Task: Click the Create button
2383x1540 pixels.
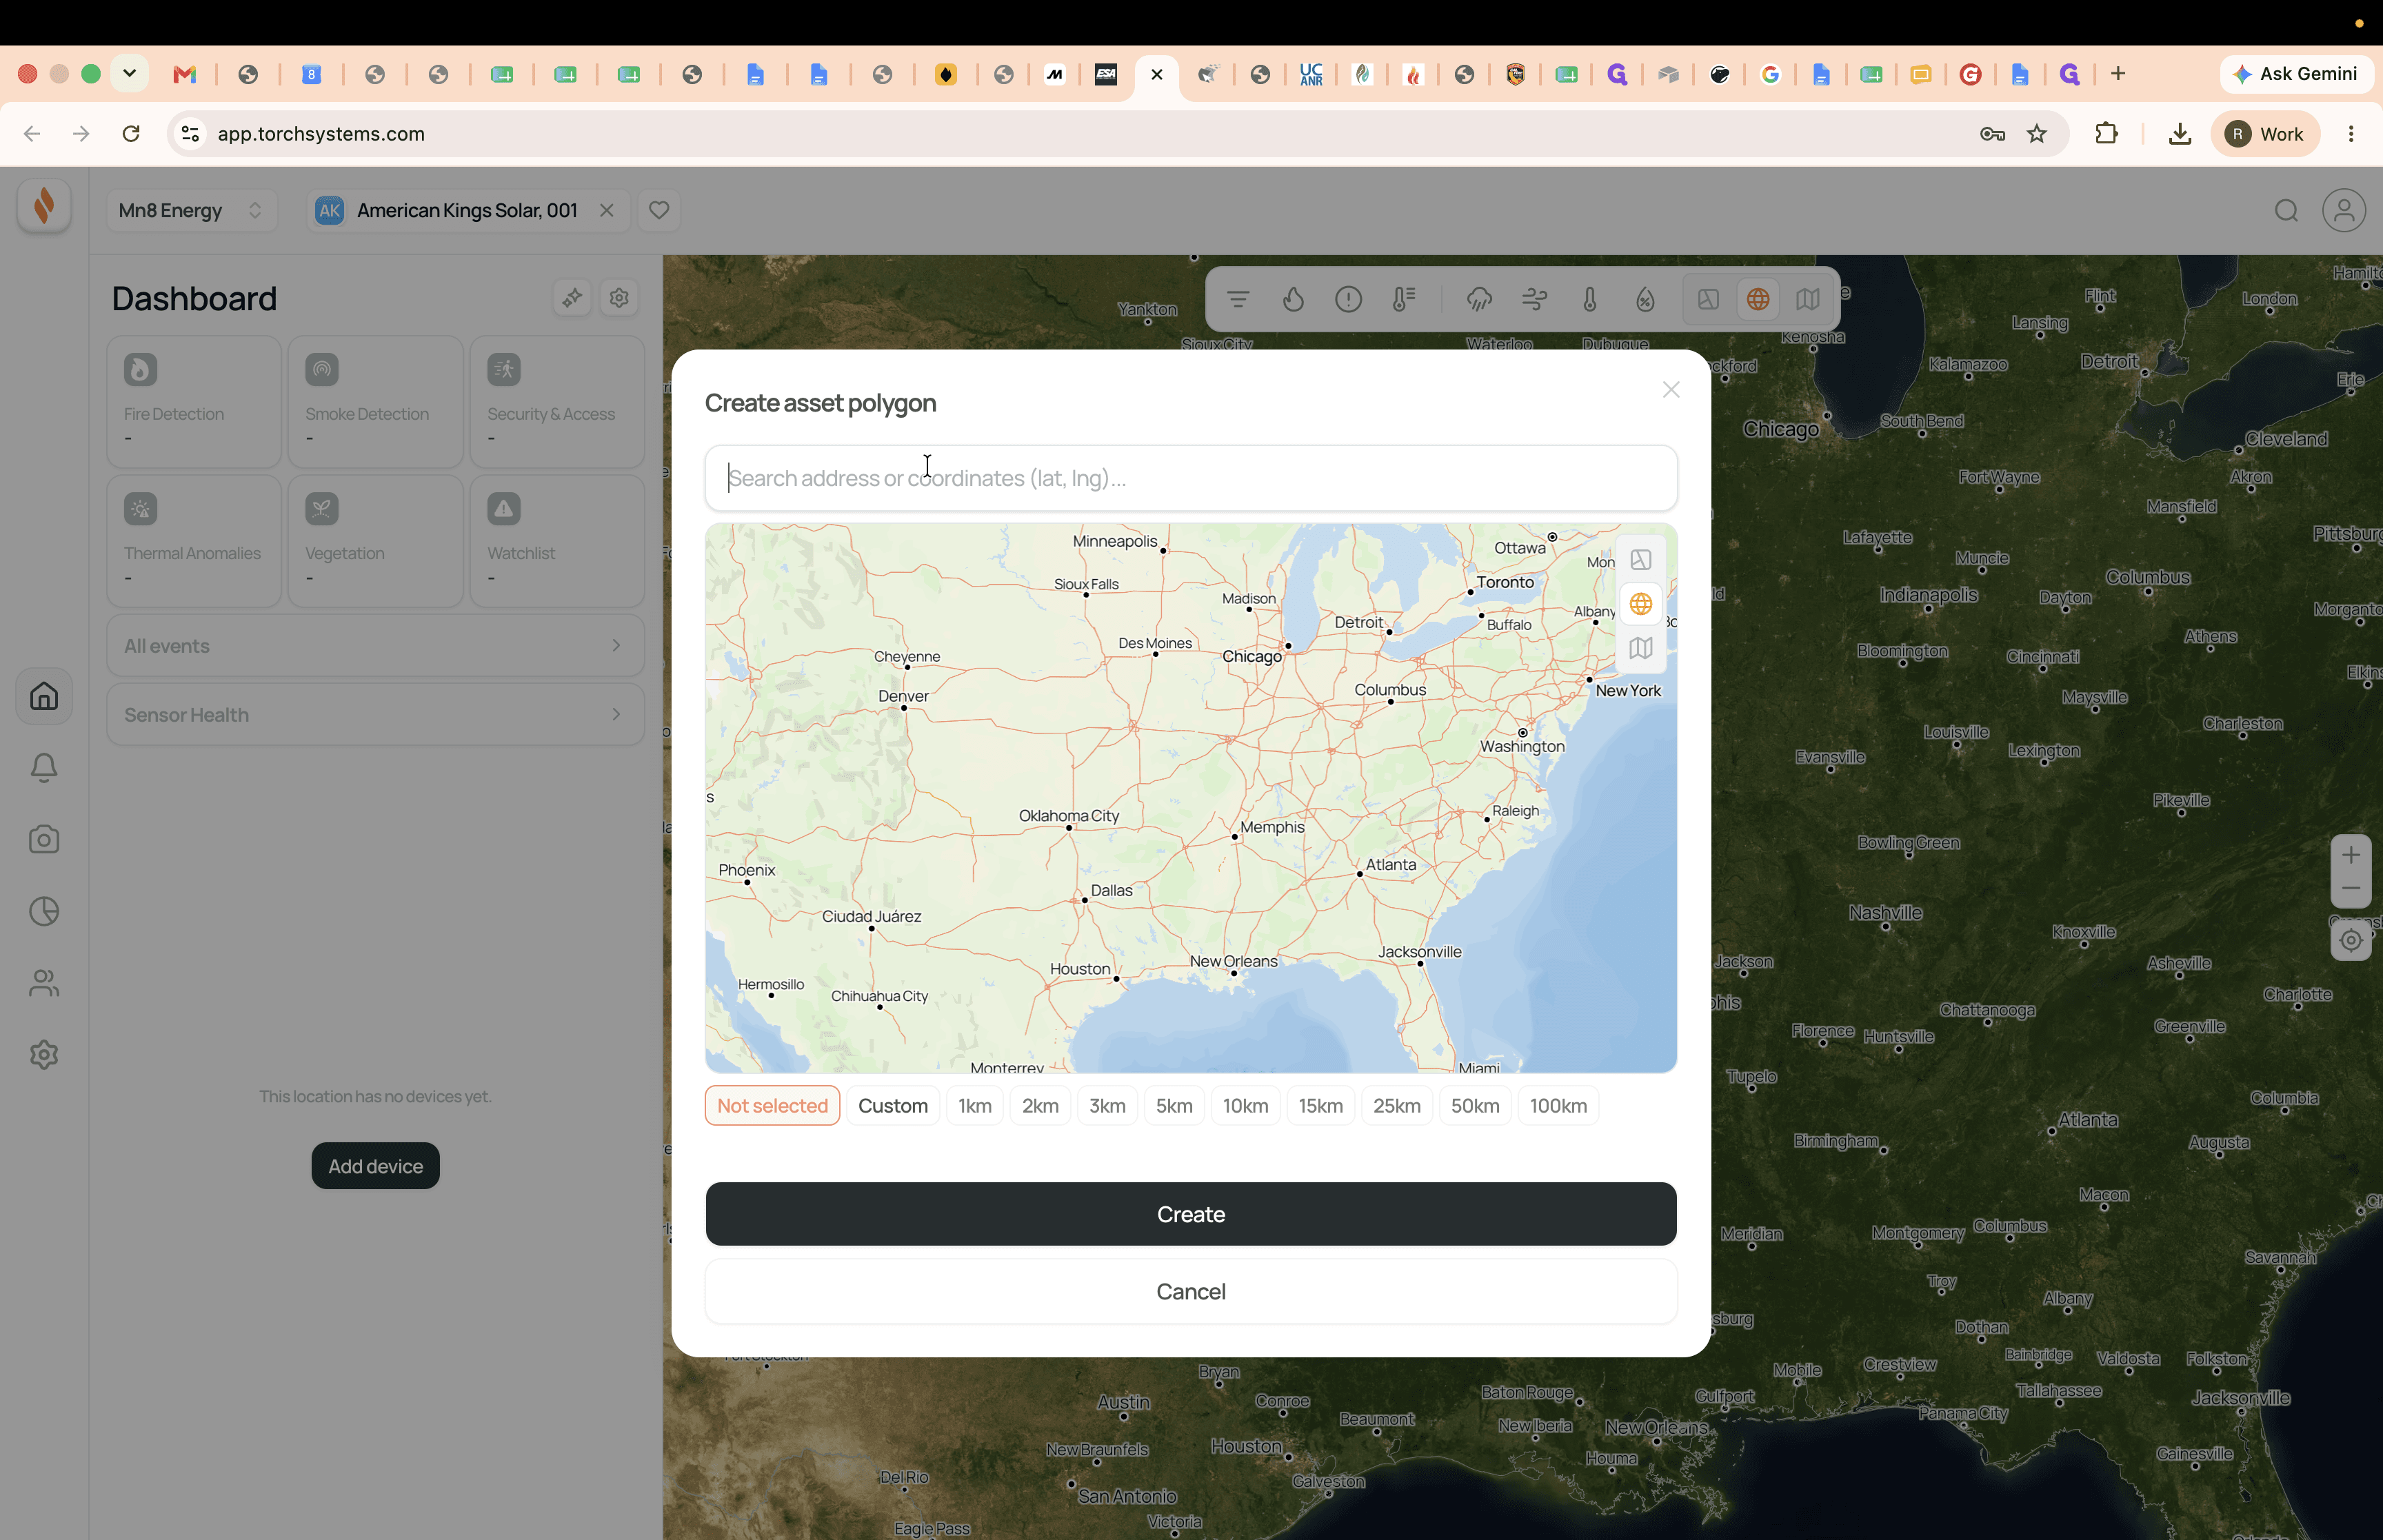Action: pos(1191,1214)
